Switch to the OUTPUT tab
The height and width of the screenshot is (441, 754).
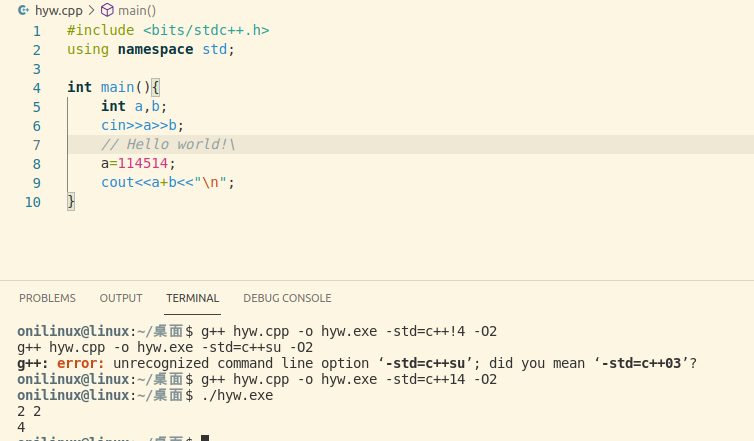pos(121,298)
